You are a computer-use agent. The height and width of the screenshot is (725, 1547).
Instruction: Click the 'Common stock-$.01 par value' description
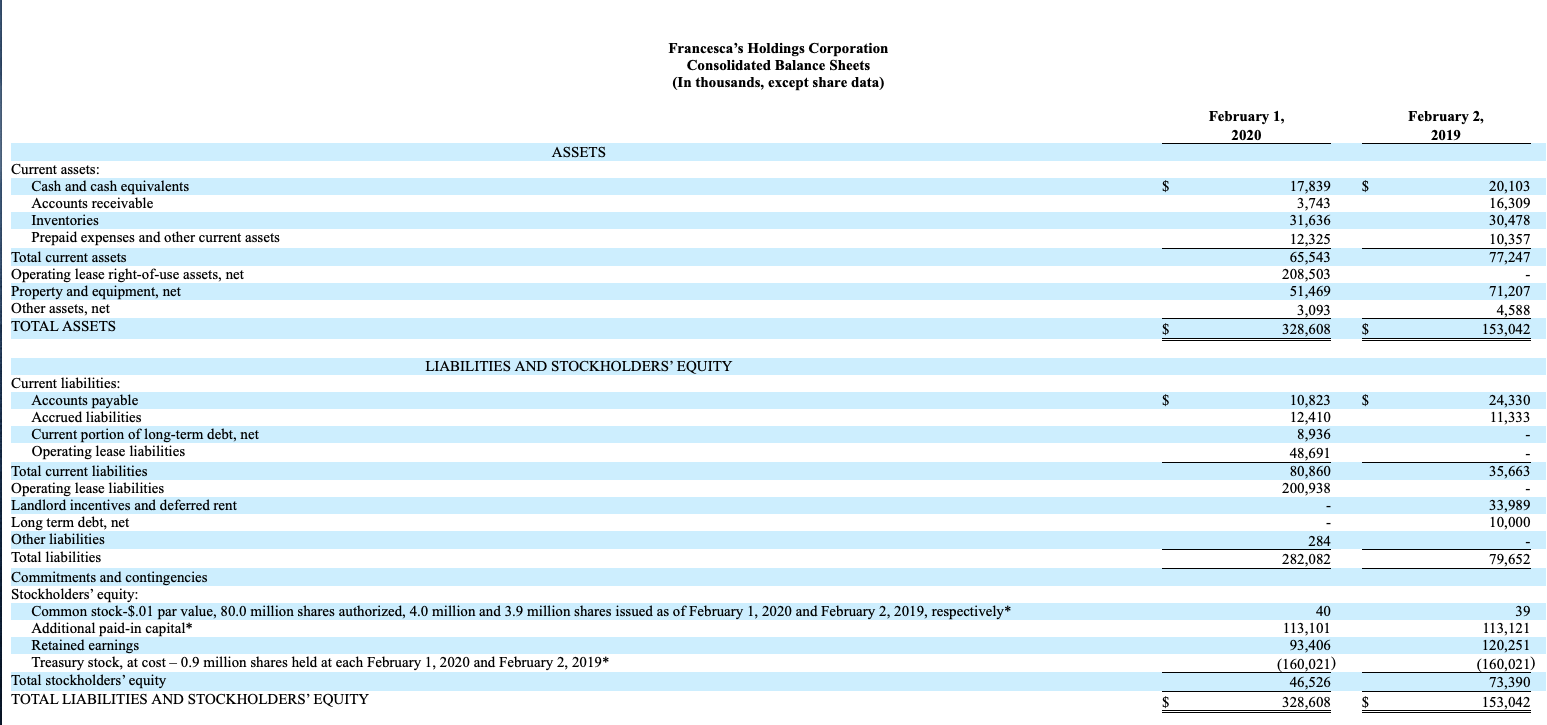[521, 611]
